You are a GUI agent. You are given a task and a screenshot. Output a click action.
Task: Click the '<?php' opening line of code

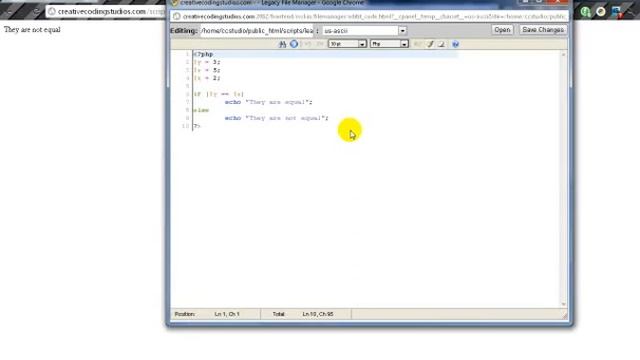203,54
